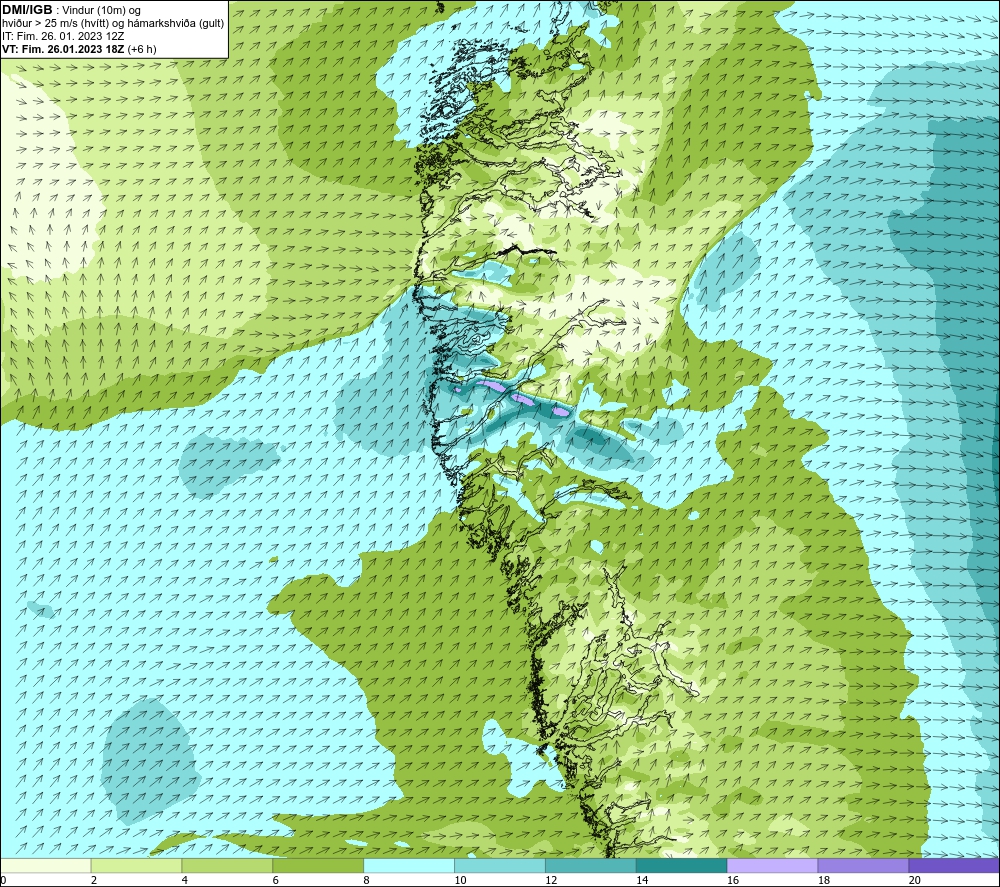Click the scale label '0'
The image size is (1000, 887).
3,880
